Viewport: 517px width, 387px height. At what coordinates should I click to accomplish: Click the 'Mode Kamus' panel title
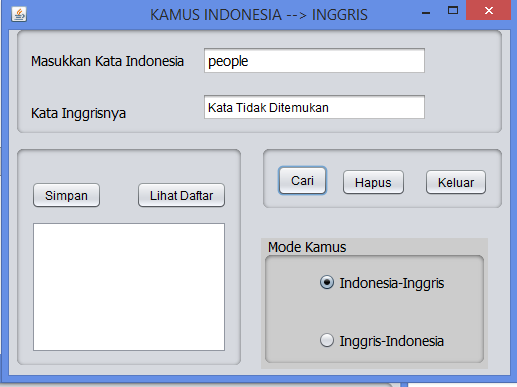[x=307, y=247]
